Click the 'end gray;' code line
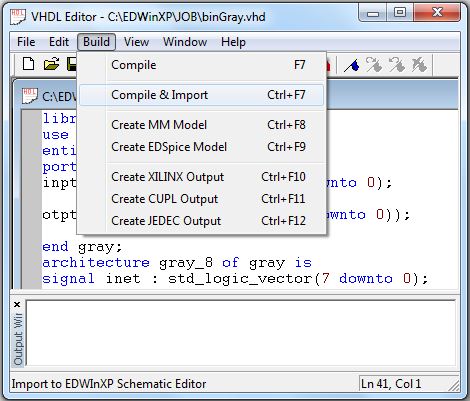Image resolution: width=470 pixels, height=401 pixels. pyautogui.click(x=82, y=247)
